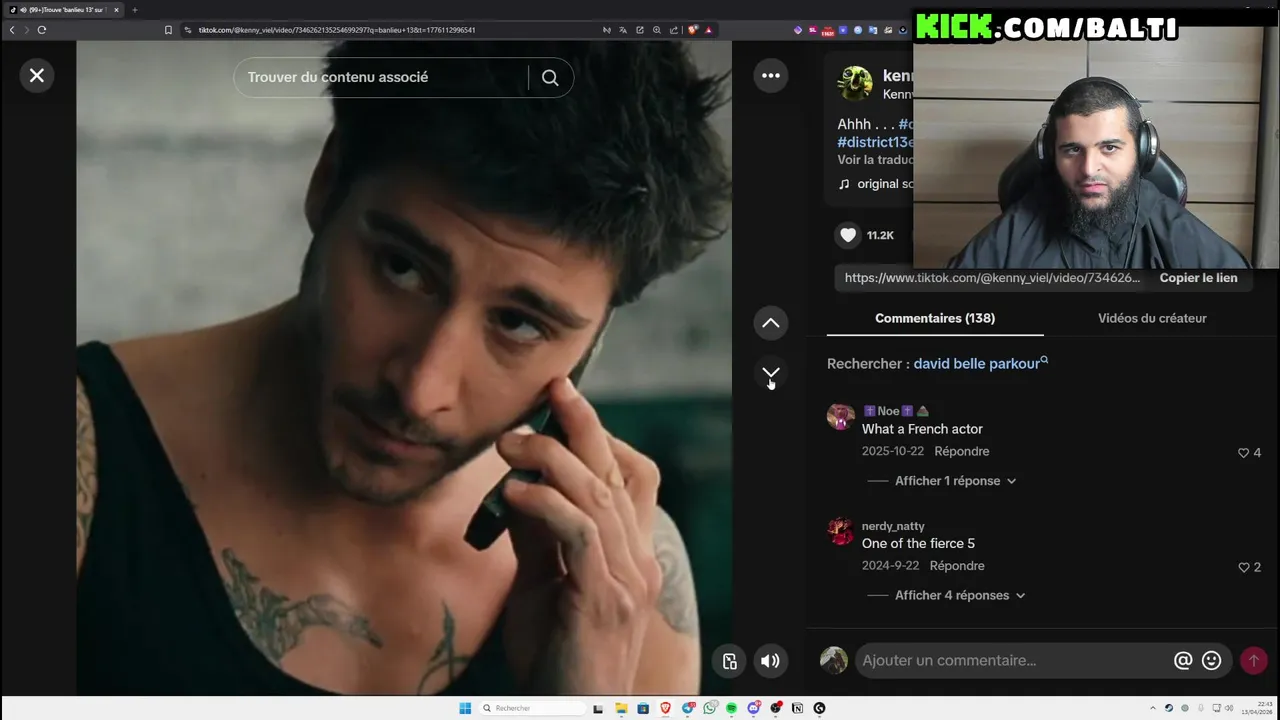1280x720 pixels.
Task: Open nerdy_natty's profile avatar
Action: coord(841,531)
